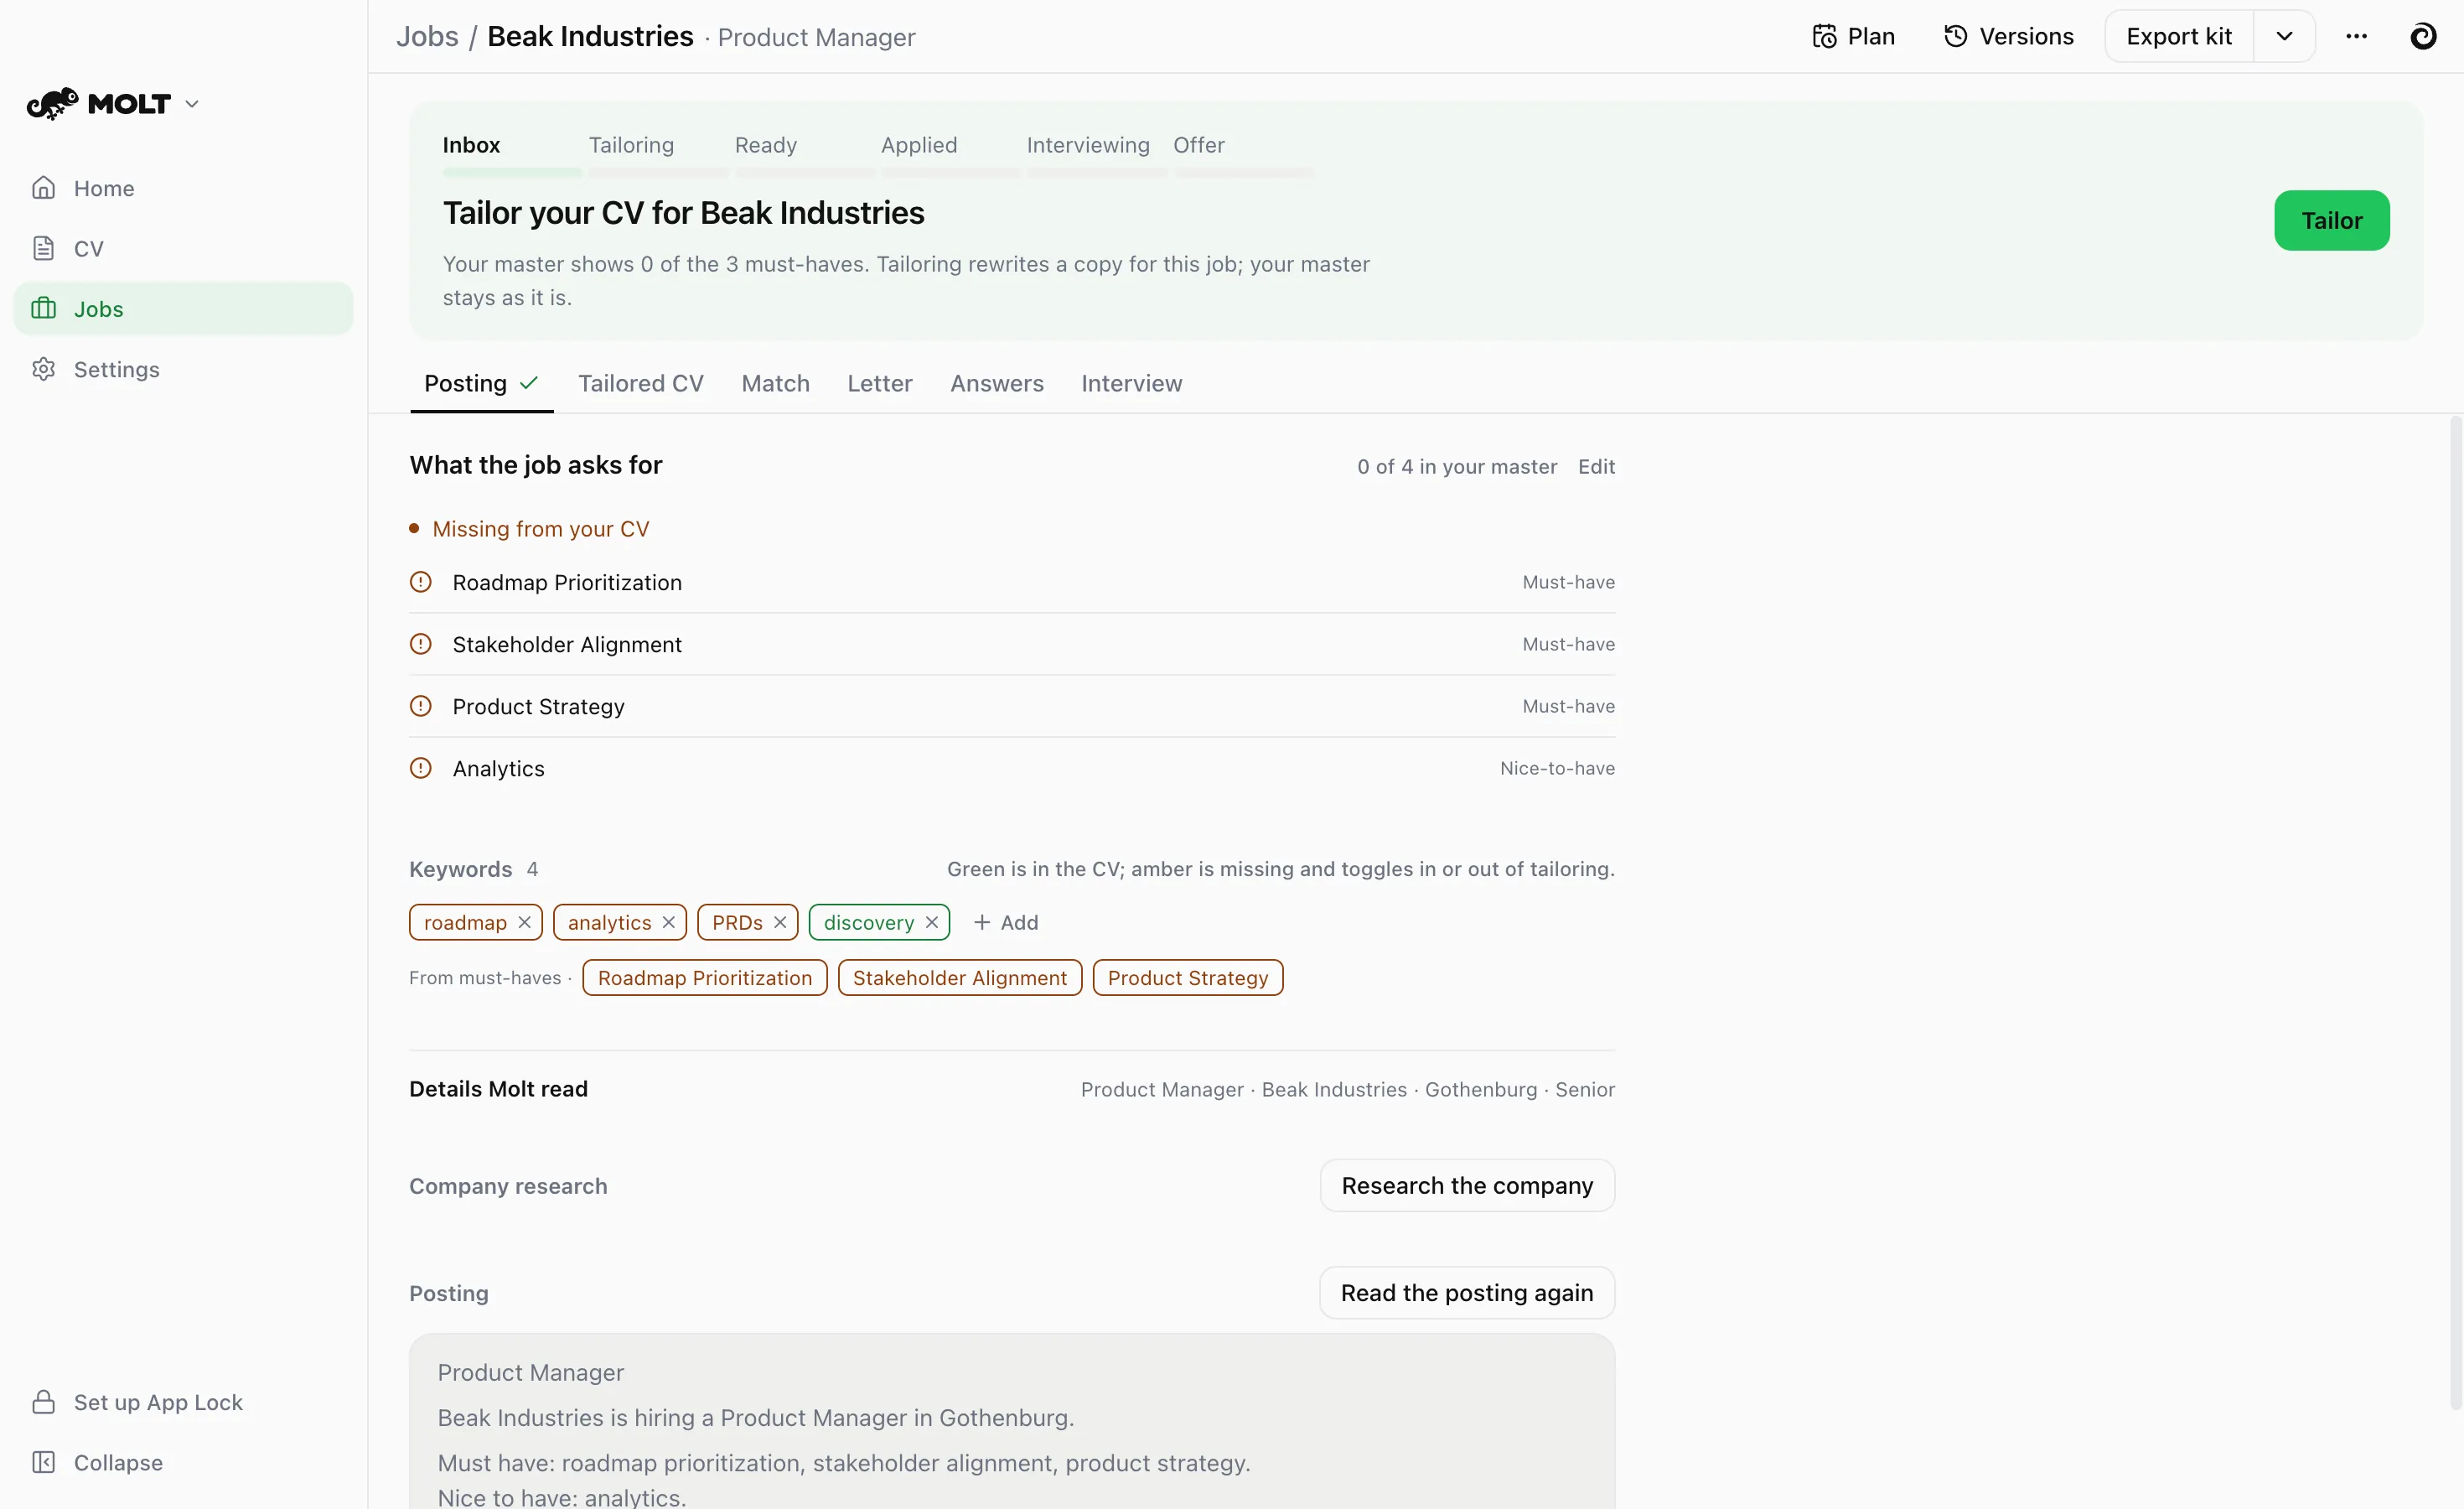Screen dimensions: 2464x1509
Task: Click the Read the posting again button
Action: point(1467,1292)
